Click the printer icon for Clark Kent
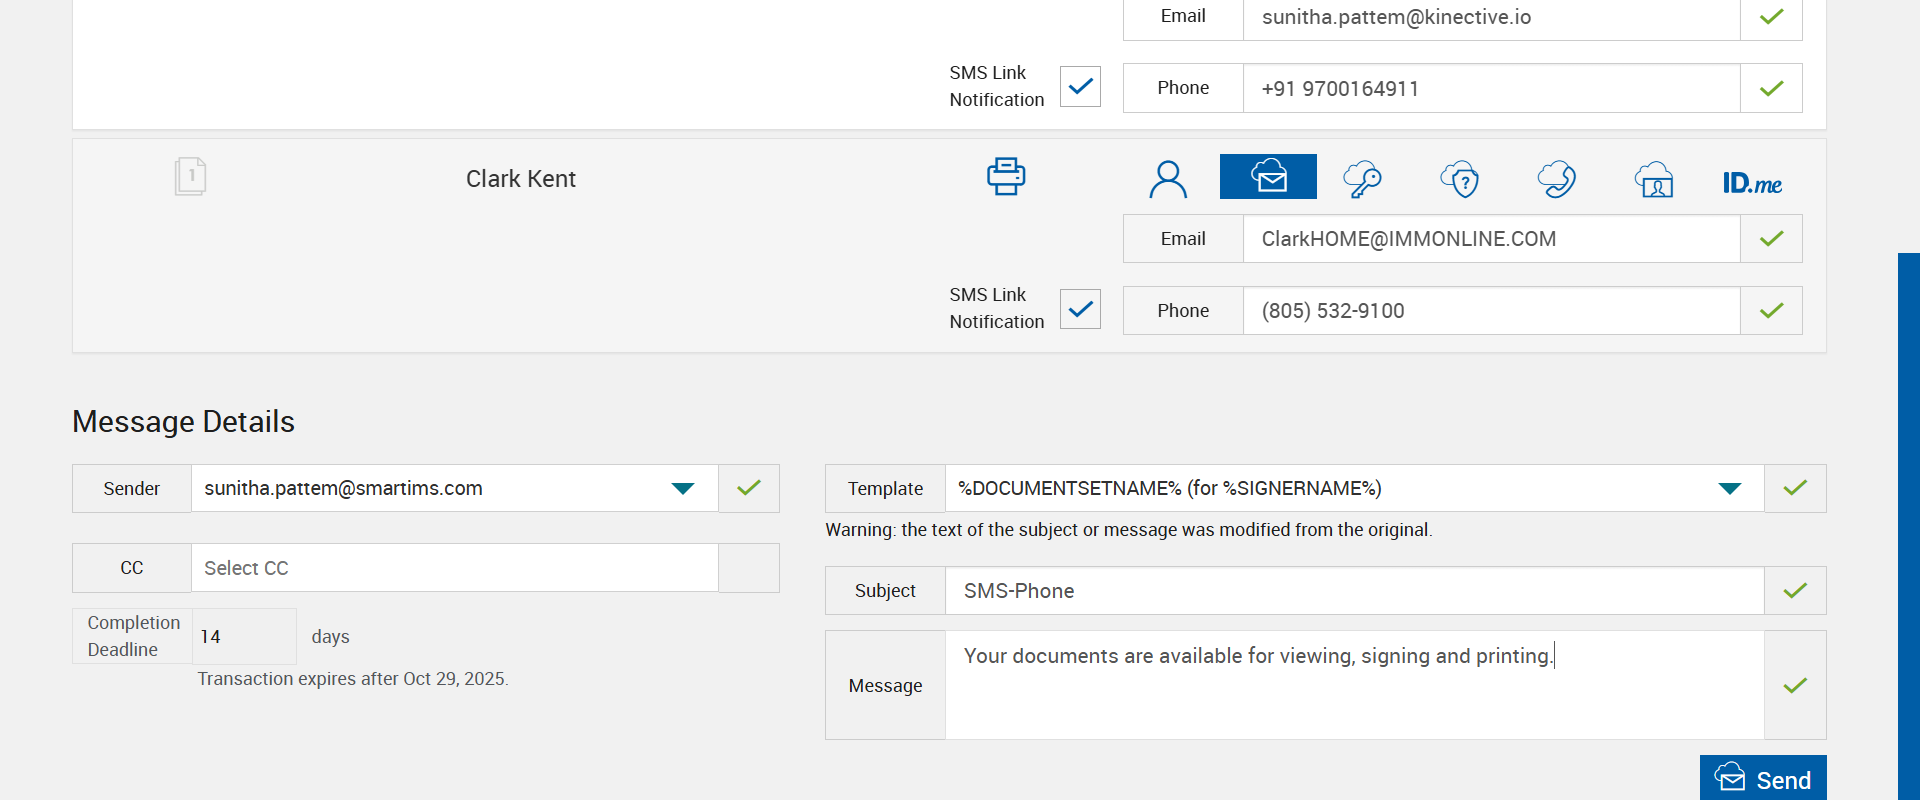Screen dimensions: 1920x800 point(1006,177)
